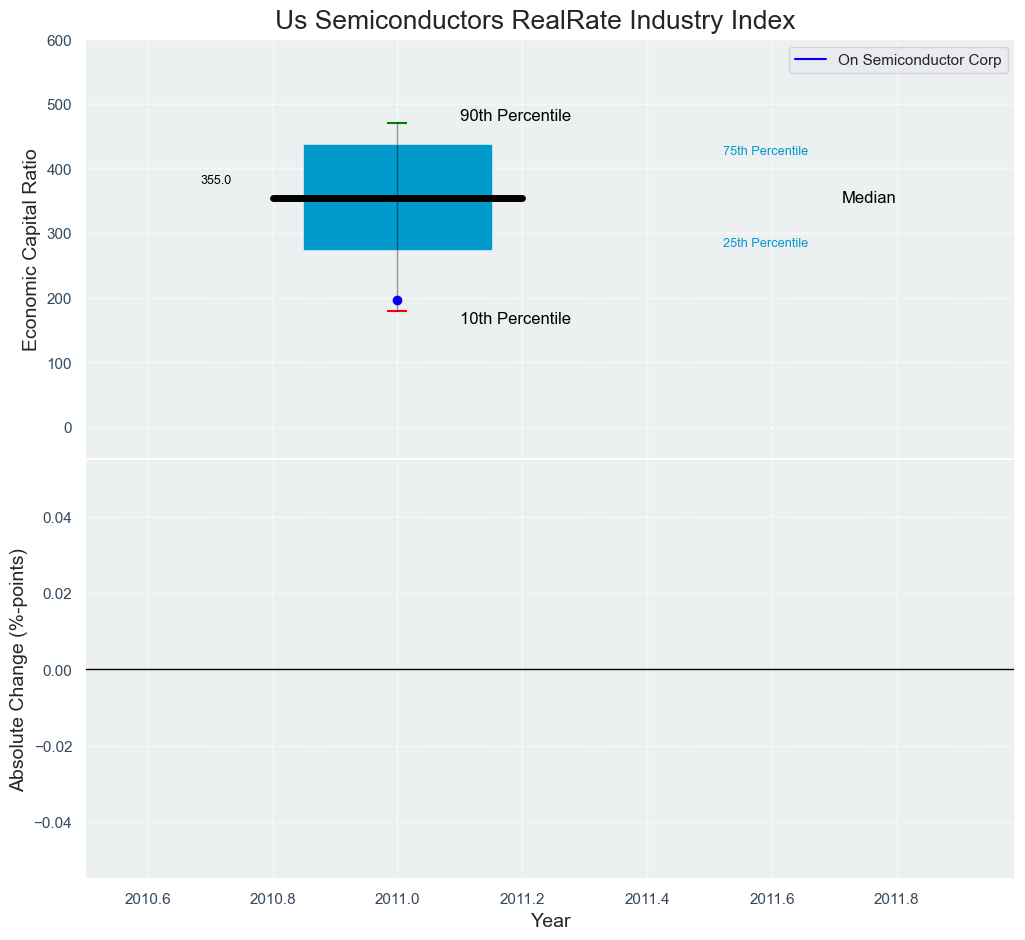Click the Absolute Change axis label
The image size is (1025, 940).
(x=17, y=669)
